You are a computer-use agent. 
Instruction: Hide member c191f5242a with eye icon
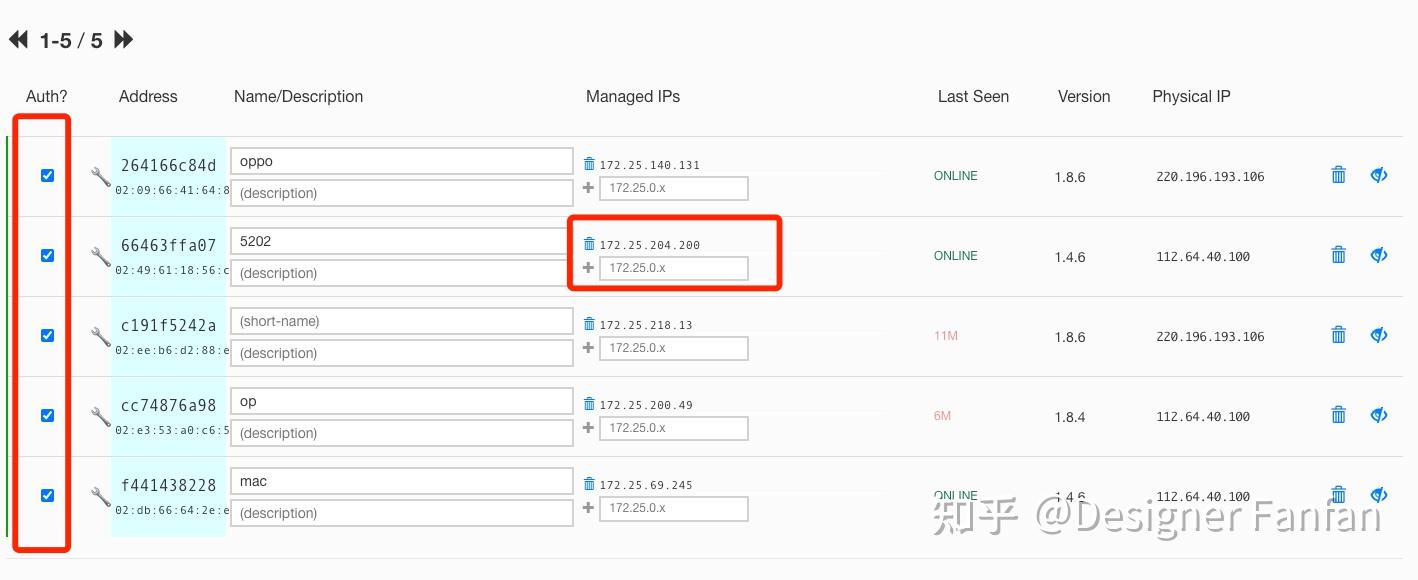[x=1379, y=335]
